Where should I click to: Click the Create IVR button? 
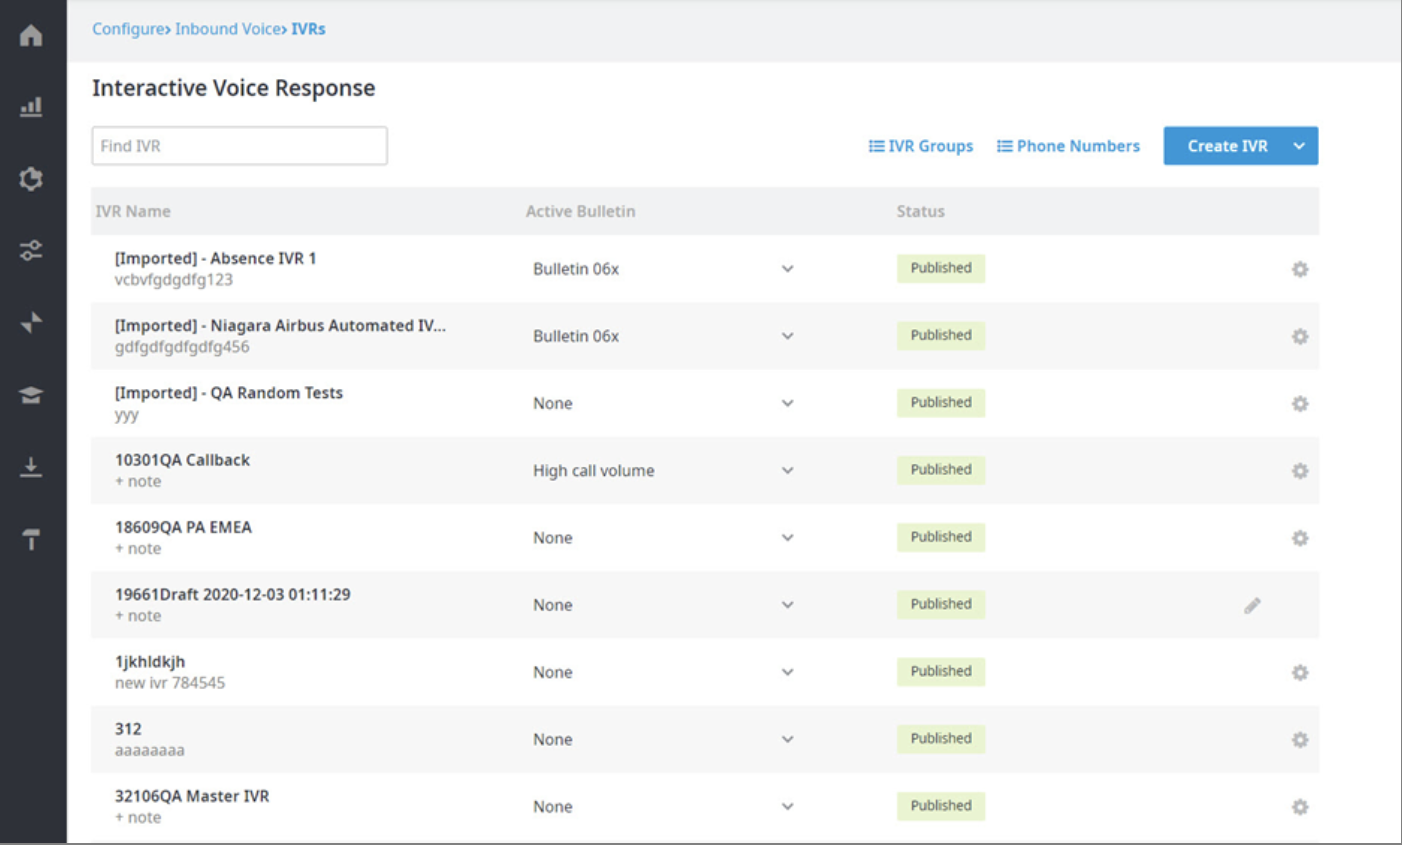click(x=1227, y=146)
